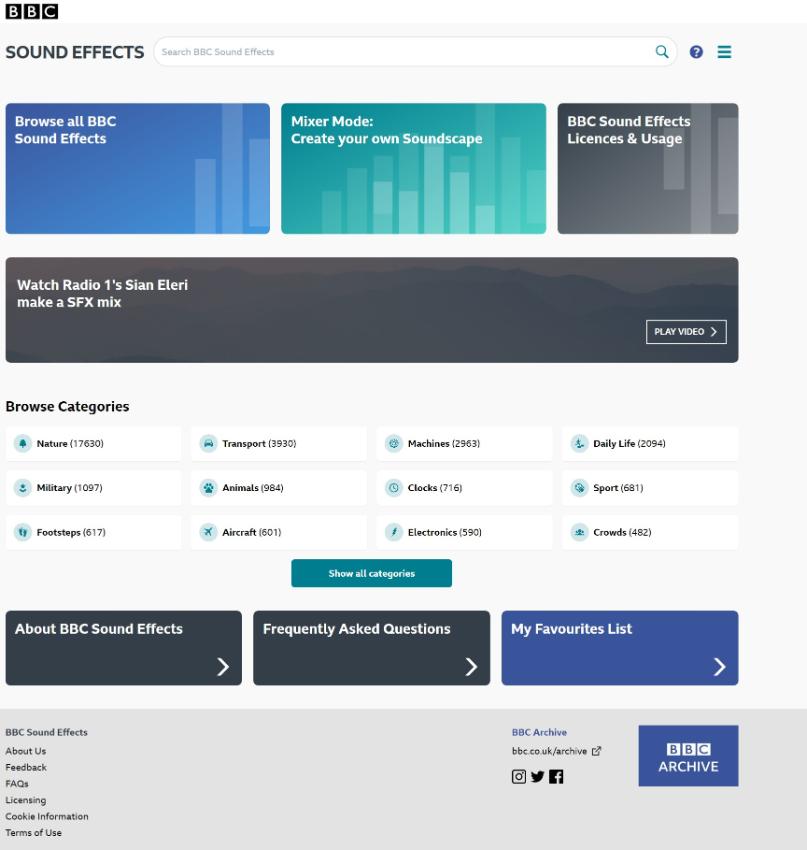Click the Footsteps icon
This screenshot has width=807, height=850.
(x=23, y=532)
